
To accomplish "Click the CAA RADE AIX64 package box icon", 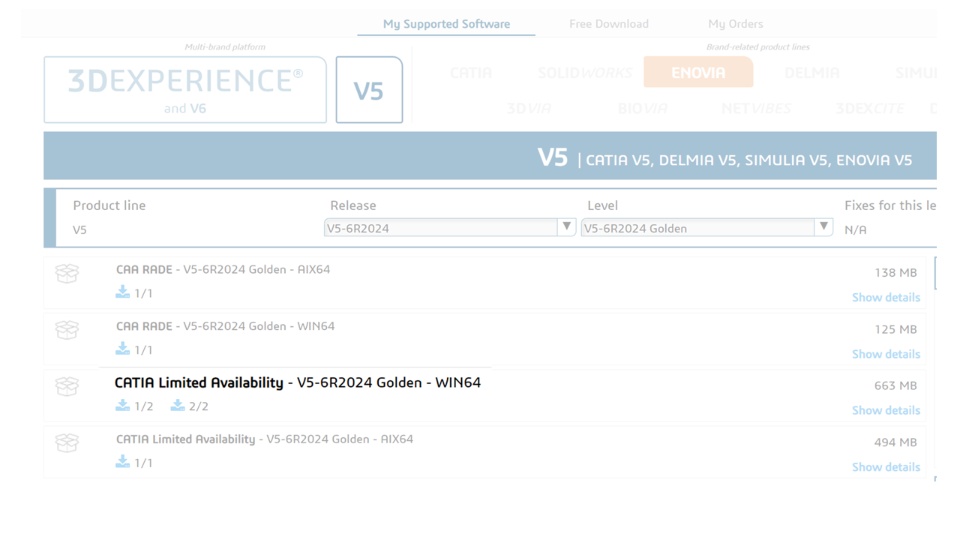I will pyautogui.click(x=67, y=273).
